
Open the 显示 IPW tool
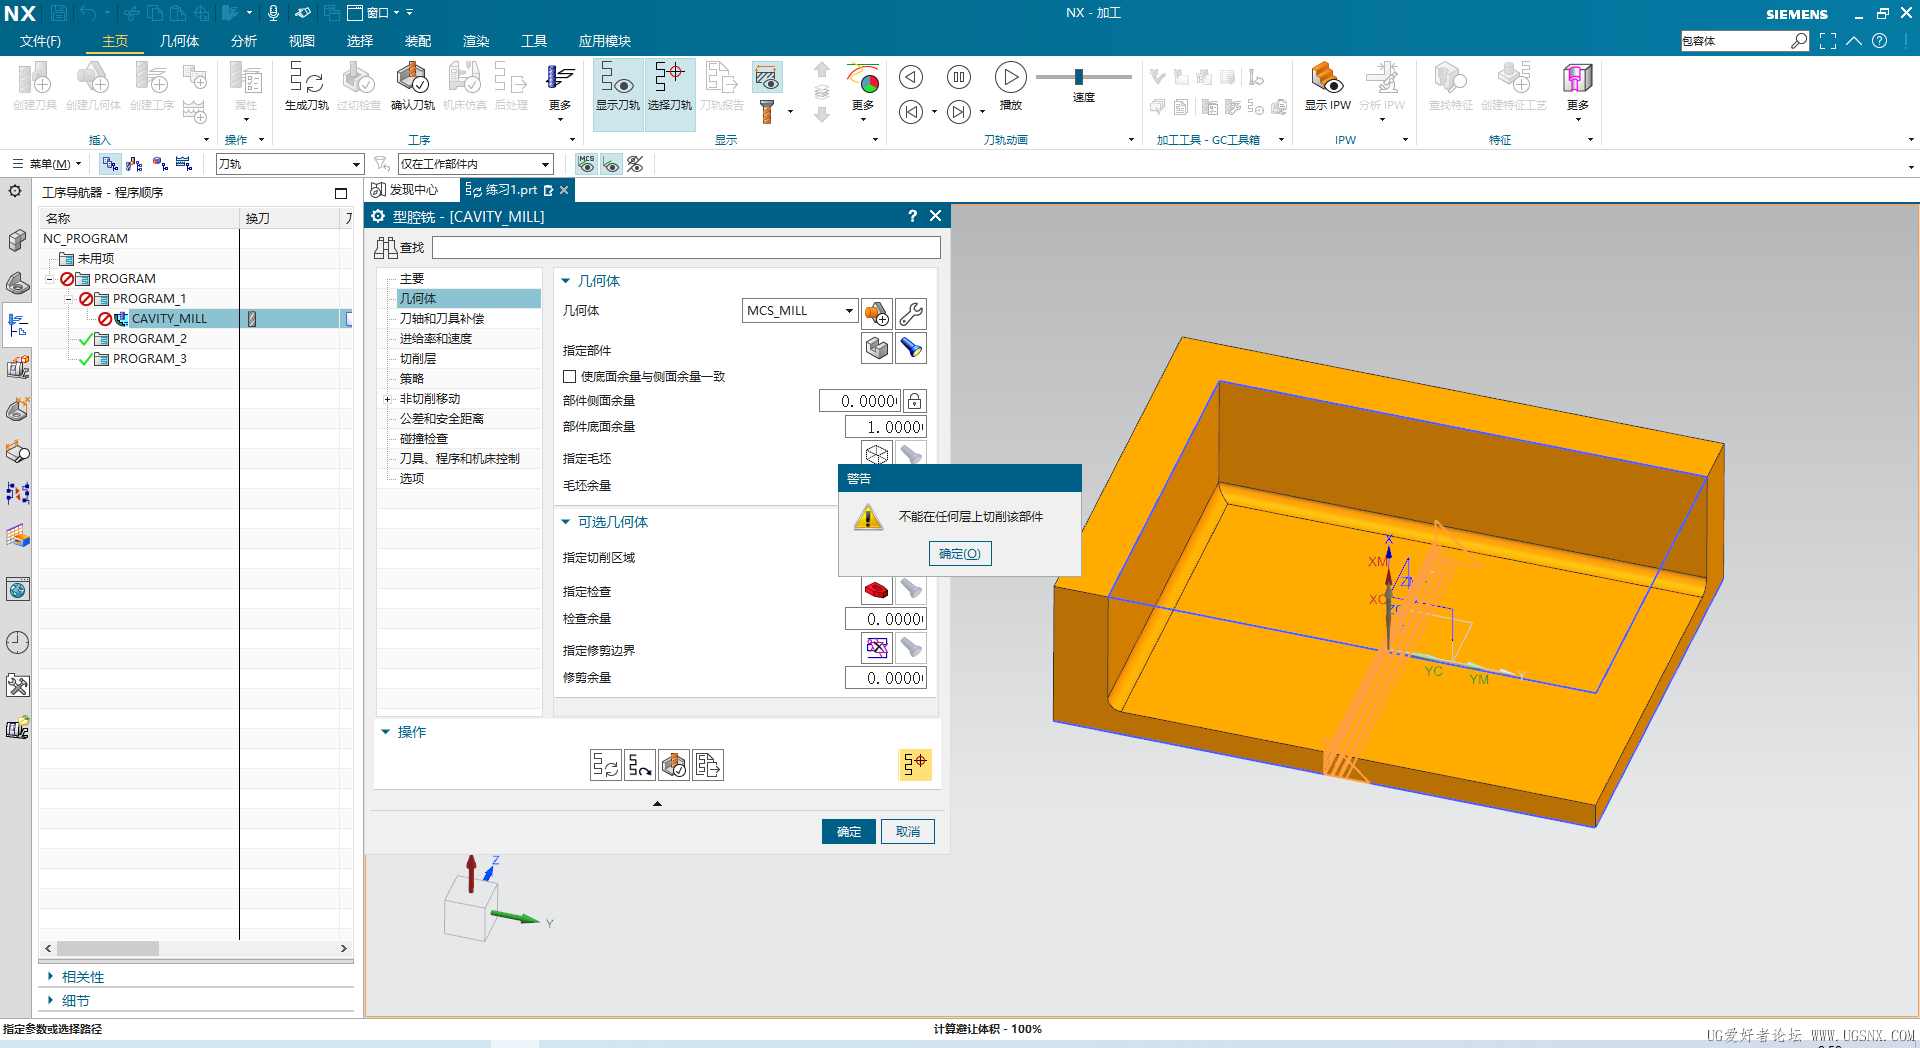1327,86
